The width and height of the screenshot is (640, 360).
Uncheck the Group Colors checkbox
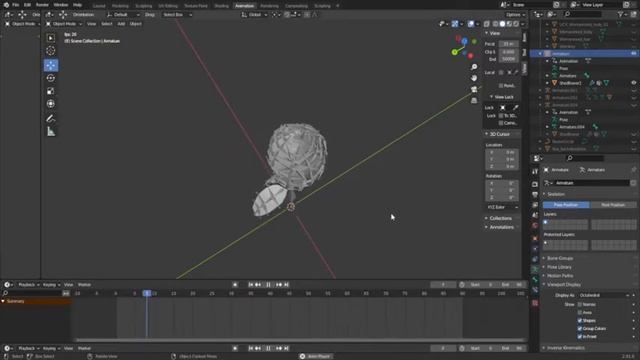[580, 329]
